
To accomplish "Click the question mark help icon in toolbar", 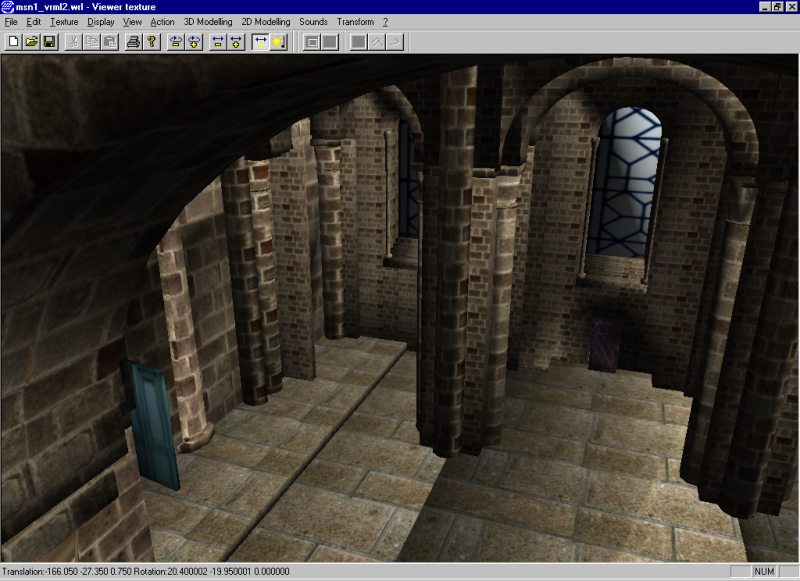I will click(152, 42).
